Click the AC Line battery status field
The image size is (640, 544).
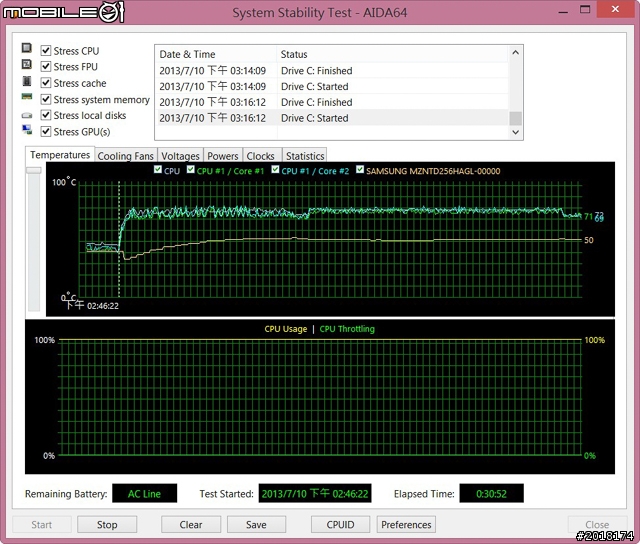click(144, 494)
